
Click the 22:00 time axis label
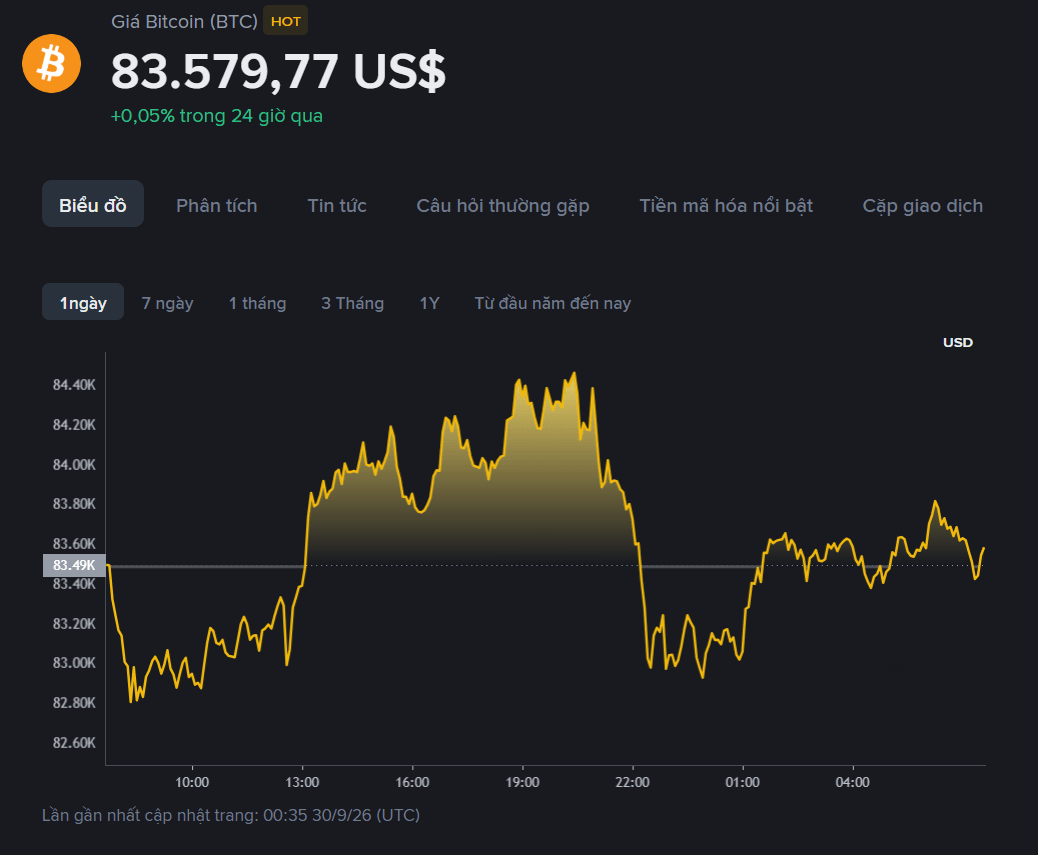(632, 782)
